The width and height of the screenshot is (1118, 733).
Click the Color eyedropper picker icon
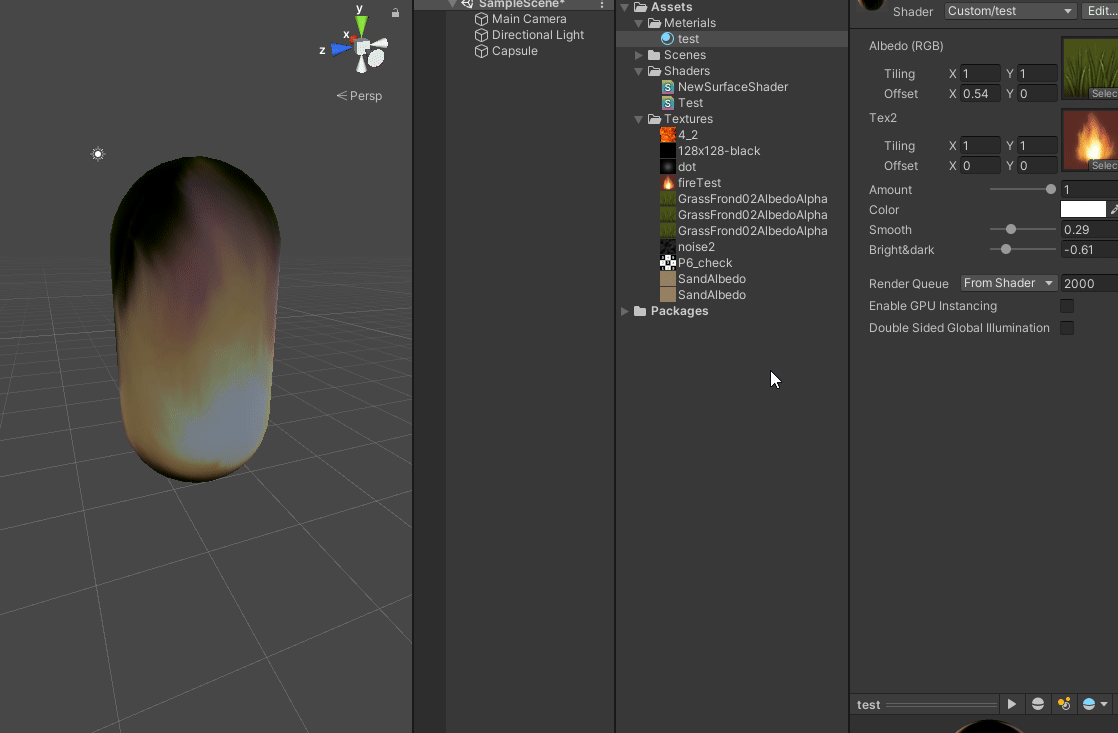pos(1114,210)
